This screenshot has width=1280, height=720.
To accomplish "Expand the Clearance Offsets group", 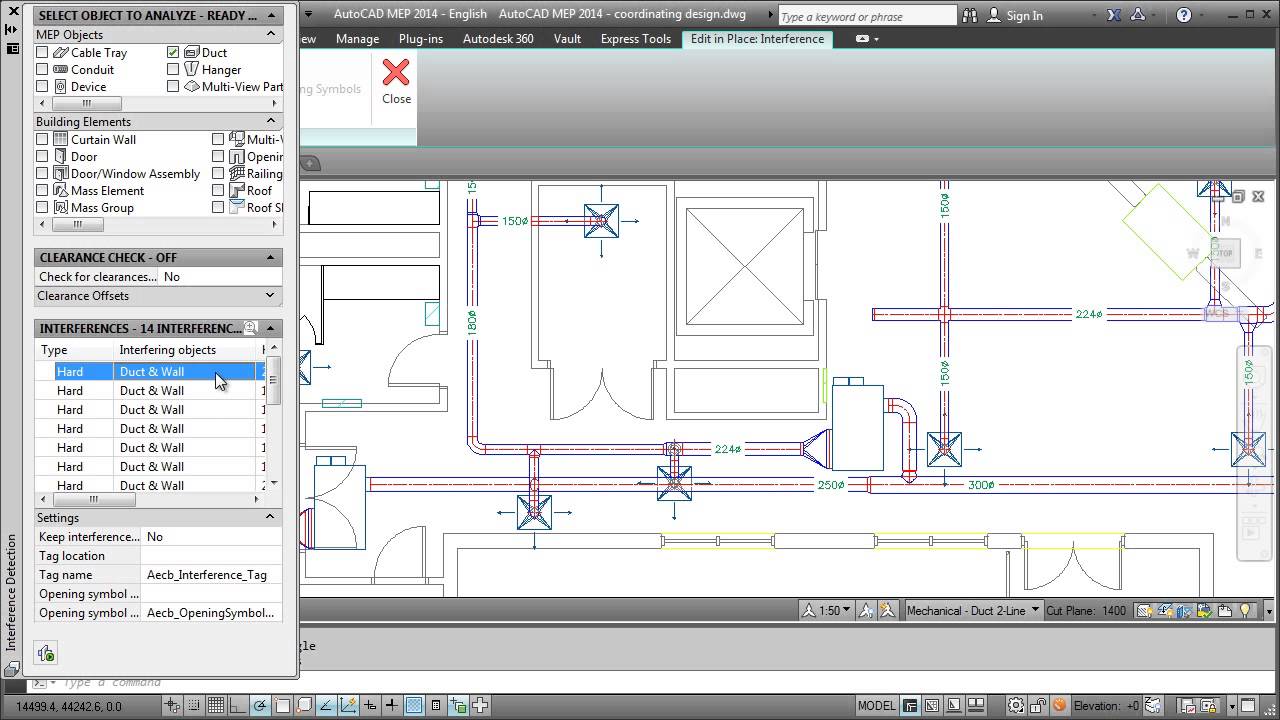I will pyautogui.click(x=270, y=295).
